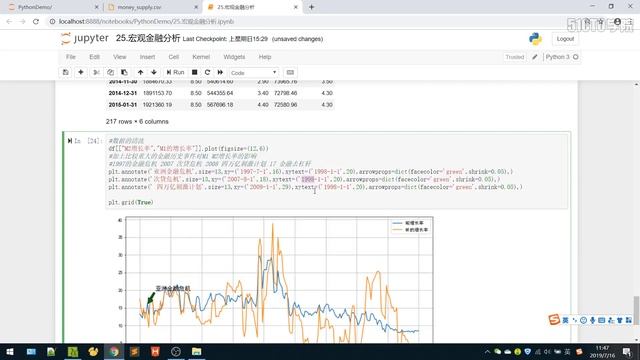Click the Trusted notebook indicator

pyautogui.click(x=515, y=57)
